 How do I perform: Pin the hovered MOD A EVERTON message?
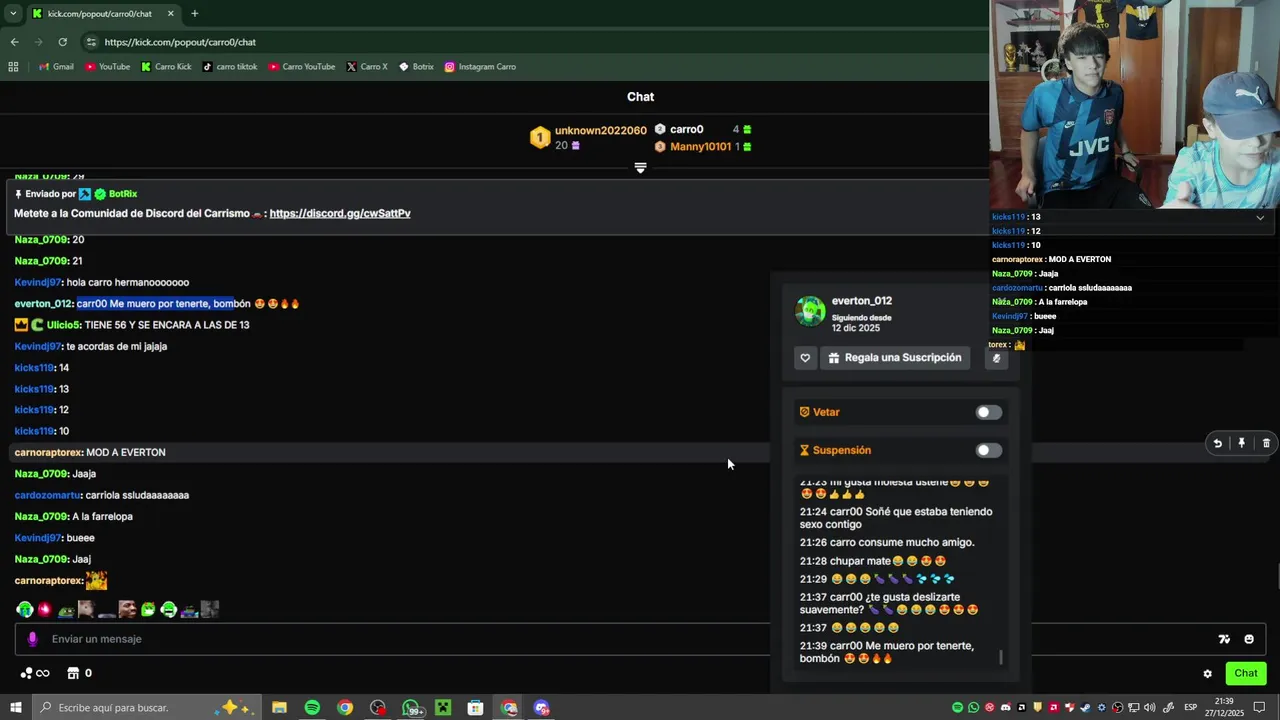(1241, 443)
